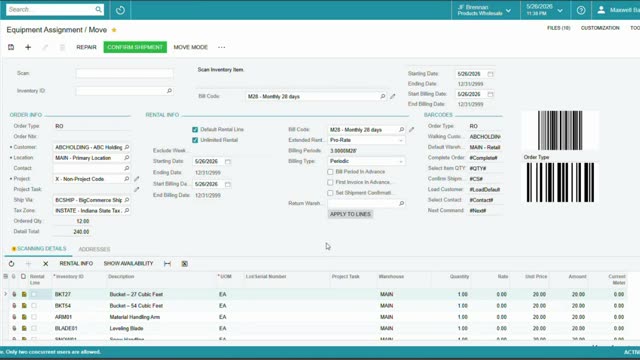Open the top Starting Date calendar picker
Viewport: 640px width, 360px height.
(490, 74)
